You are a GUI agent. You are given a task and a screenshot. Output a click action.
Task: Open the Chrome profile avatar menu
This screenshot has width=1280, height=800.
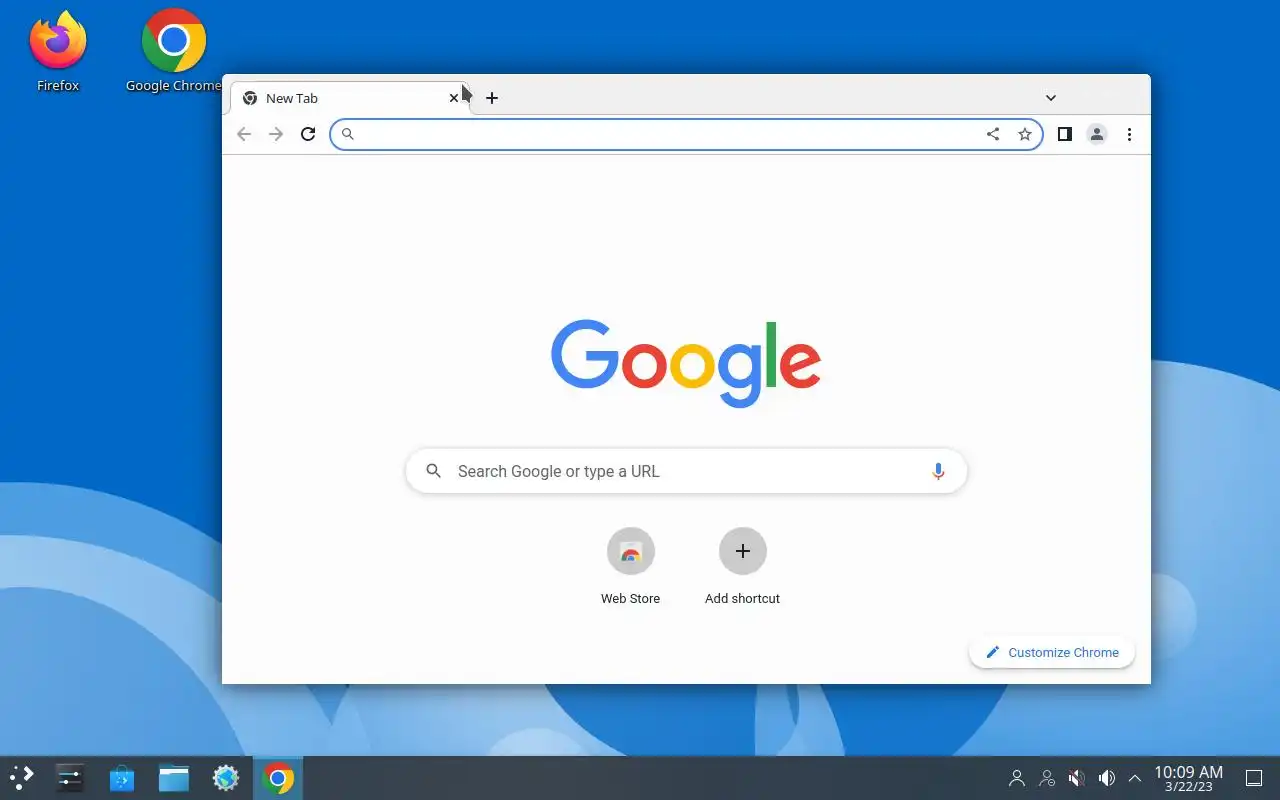pyautogui.click(x=1097, y=134)
